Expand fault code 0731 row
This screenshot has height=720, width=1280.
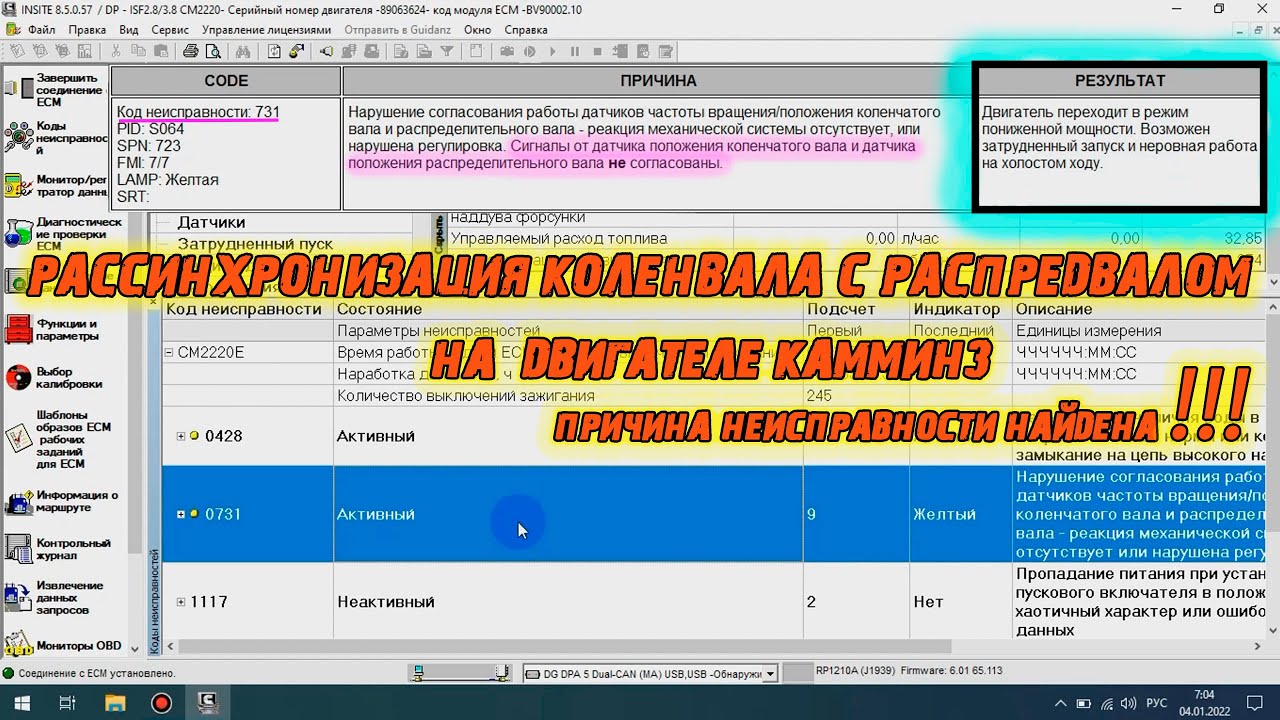pyautogui.click(x=181, y=514)
